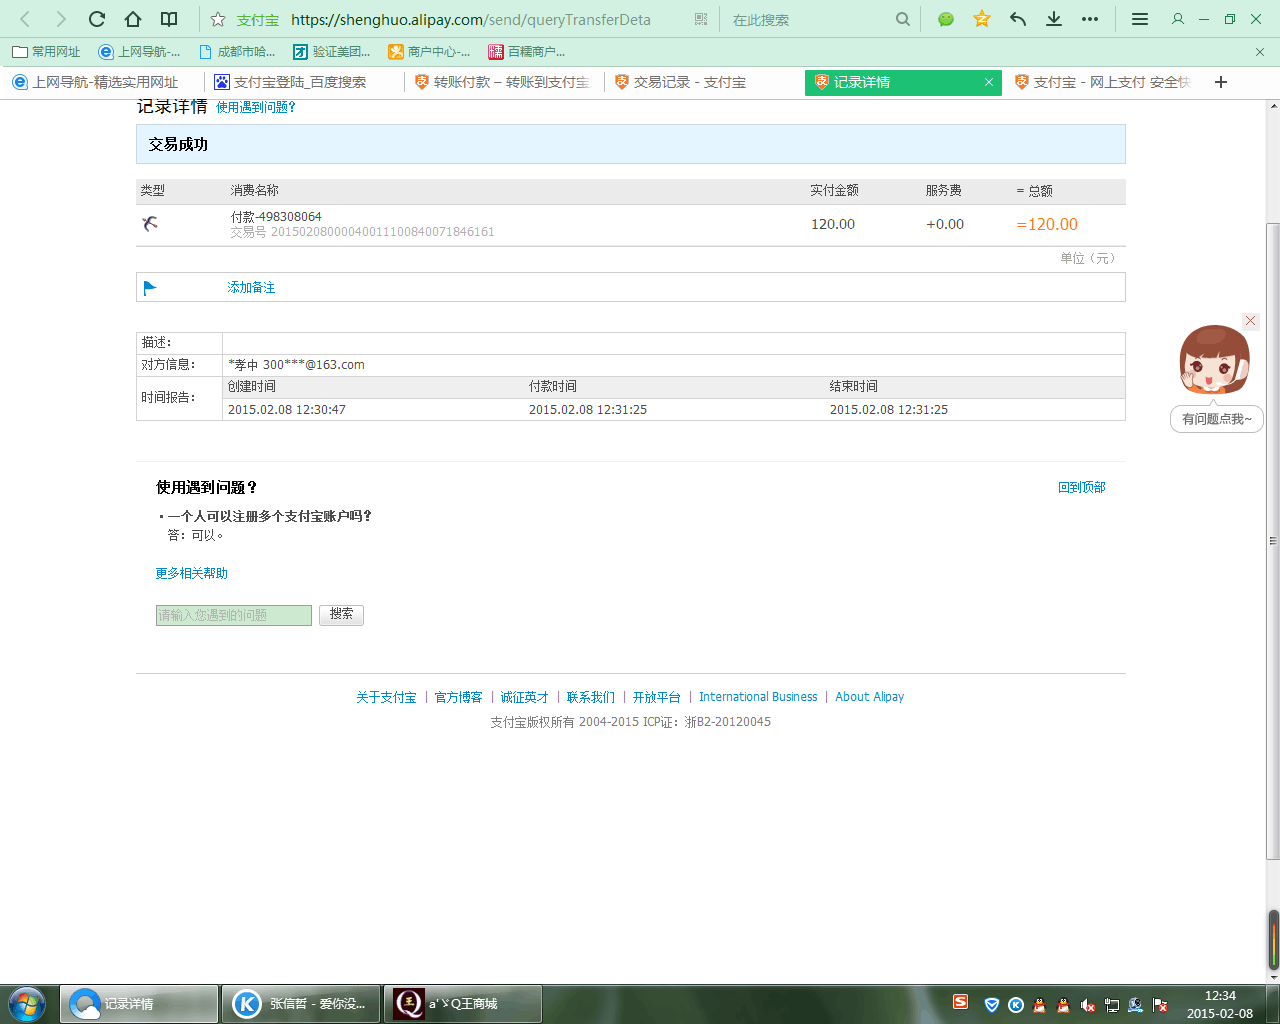This screenshot has width=1280, height=1024.
Task: Close the bookmarks bar
Action: (x=1260, y=51)
